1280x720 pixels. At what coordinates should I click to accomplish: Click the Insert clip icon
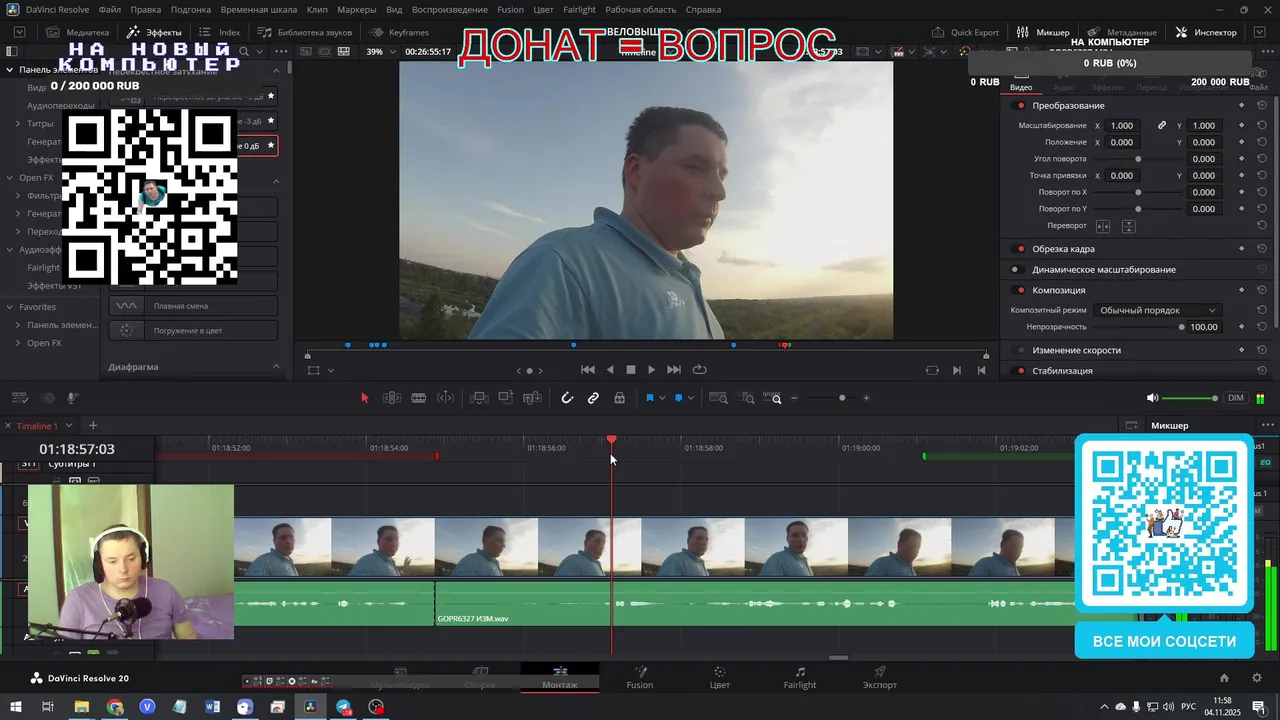[x=479, y=398]
